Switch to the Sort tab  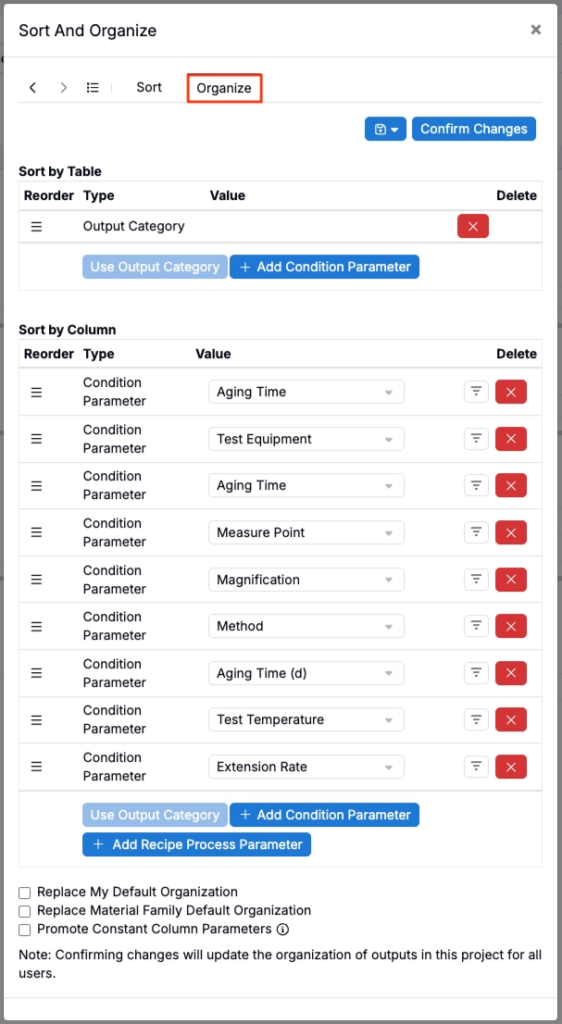(x=149, y=88)
